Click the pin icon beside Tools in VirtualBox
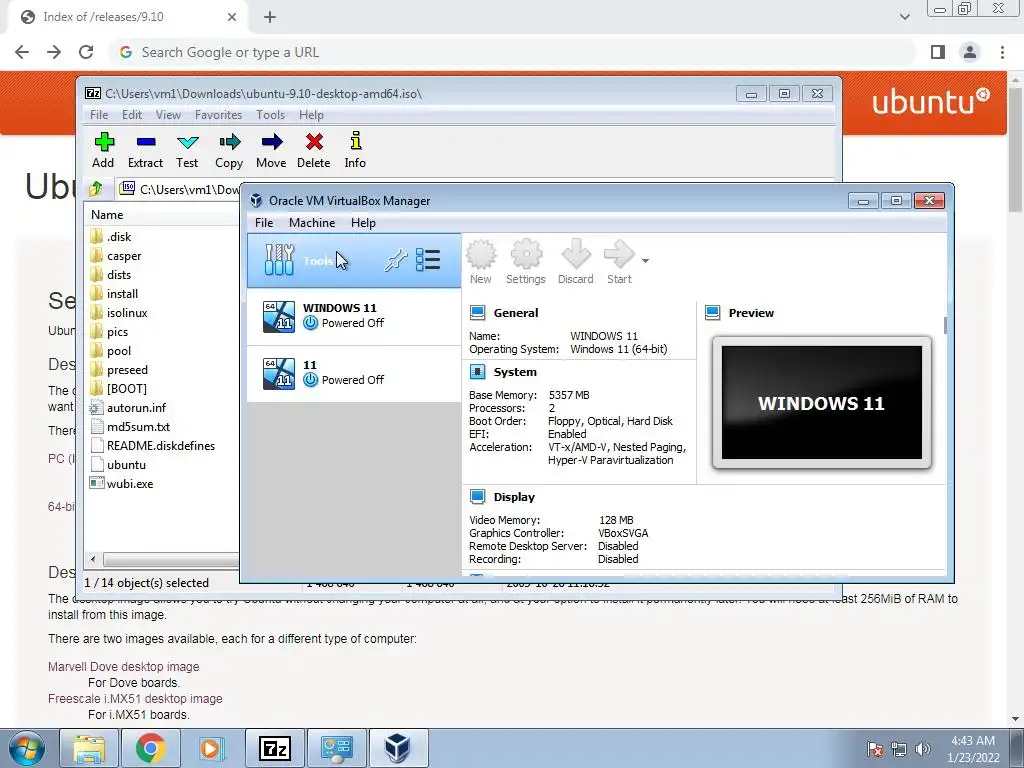This screenshot has width=1024, height=768. 395,261
